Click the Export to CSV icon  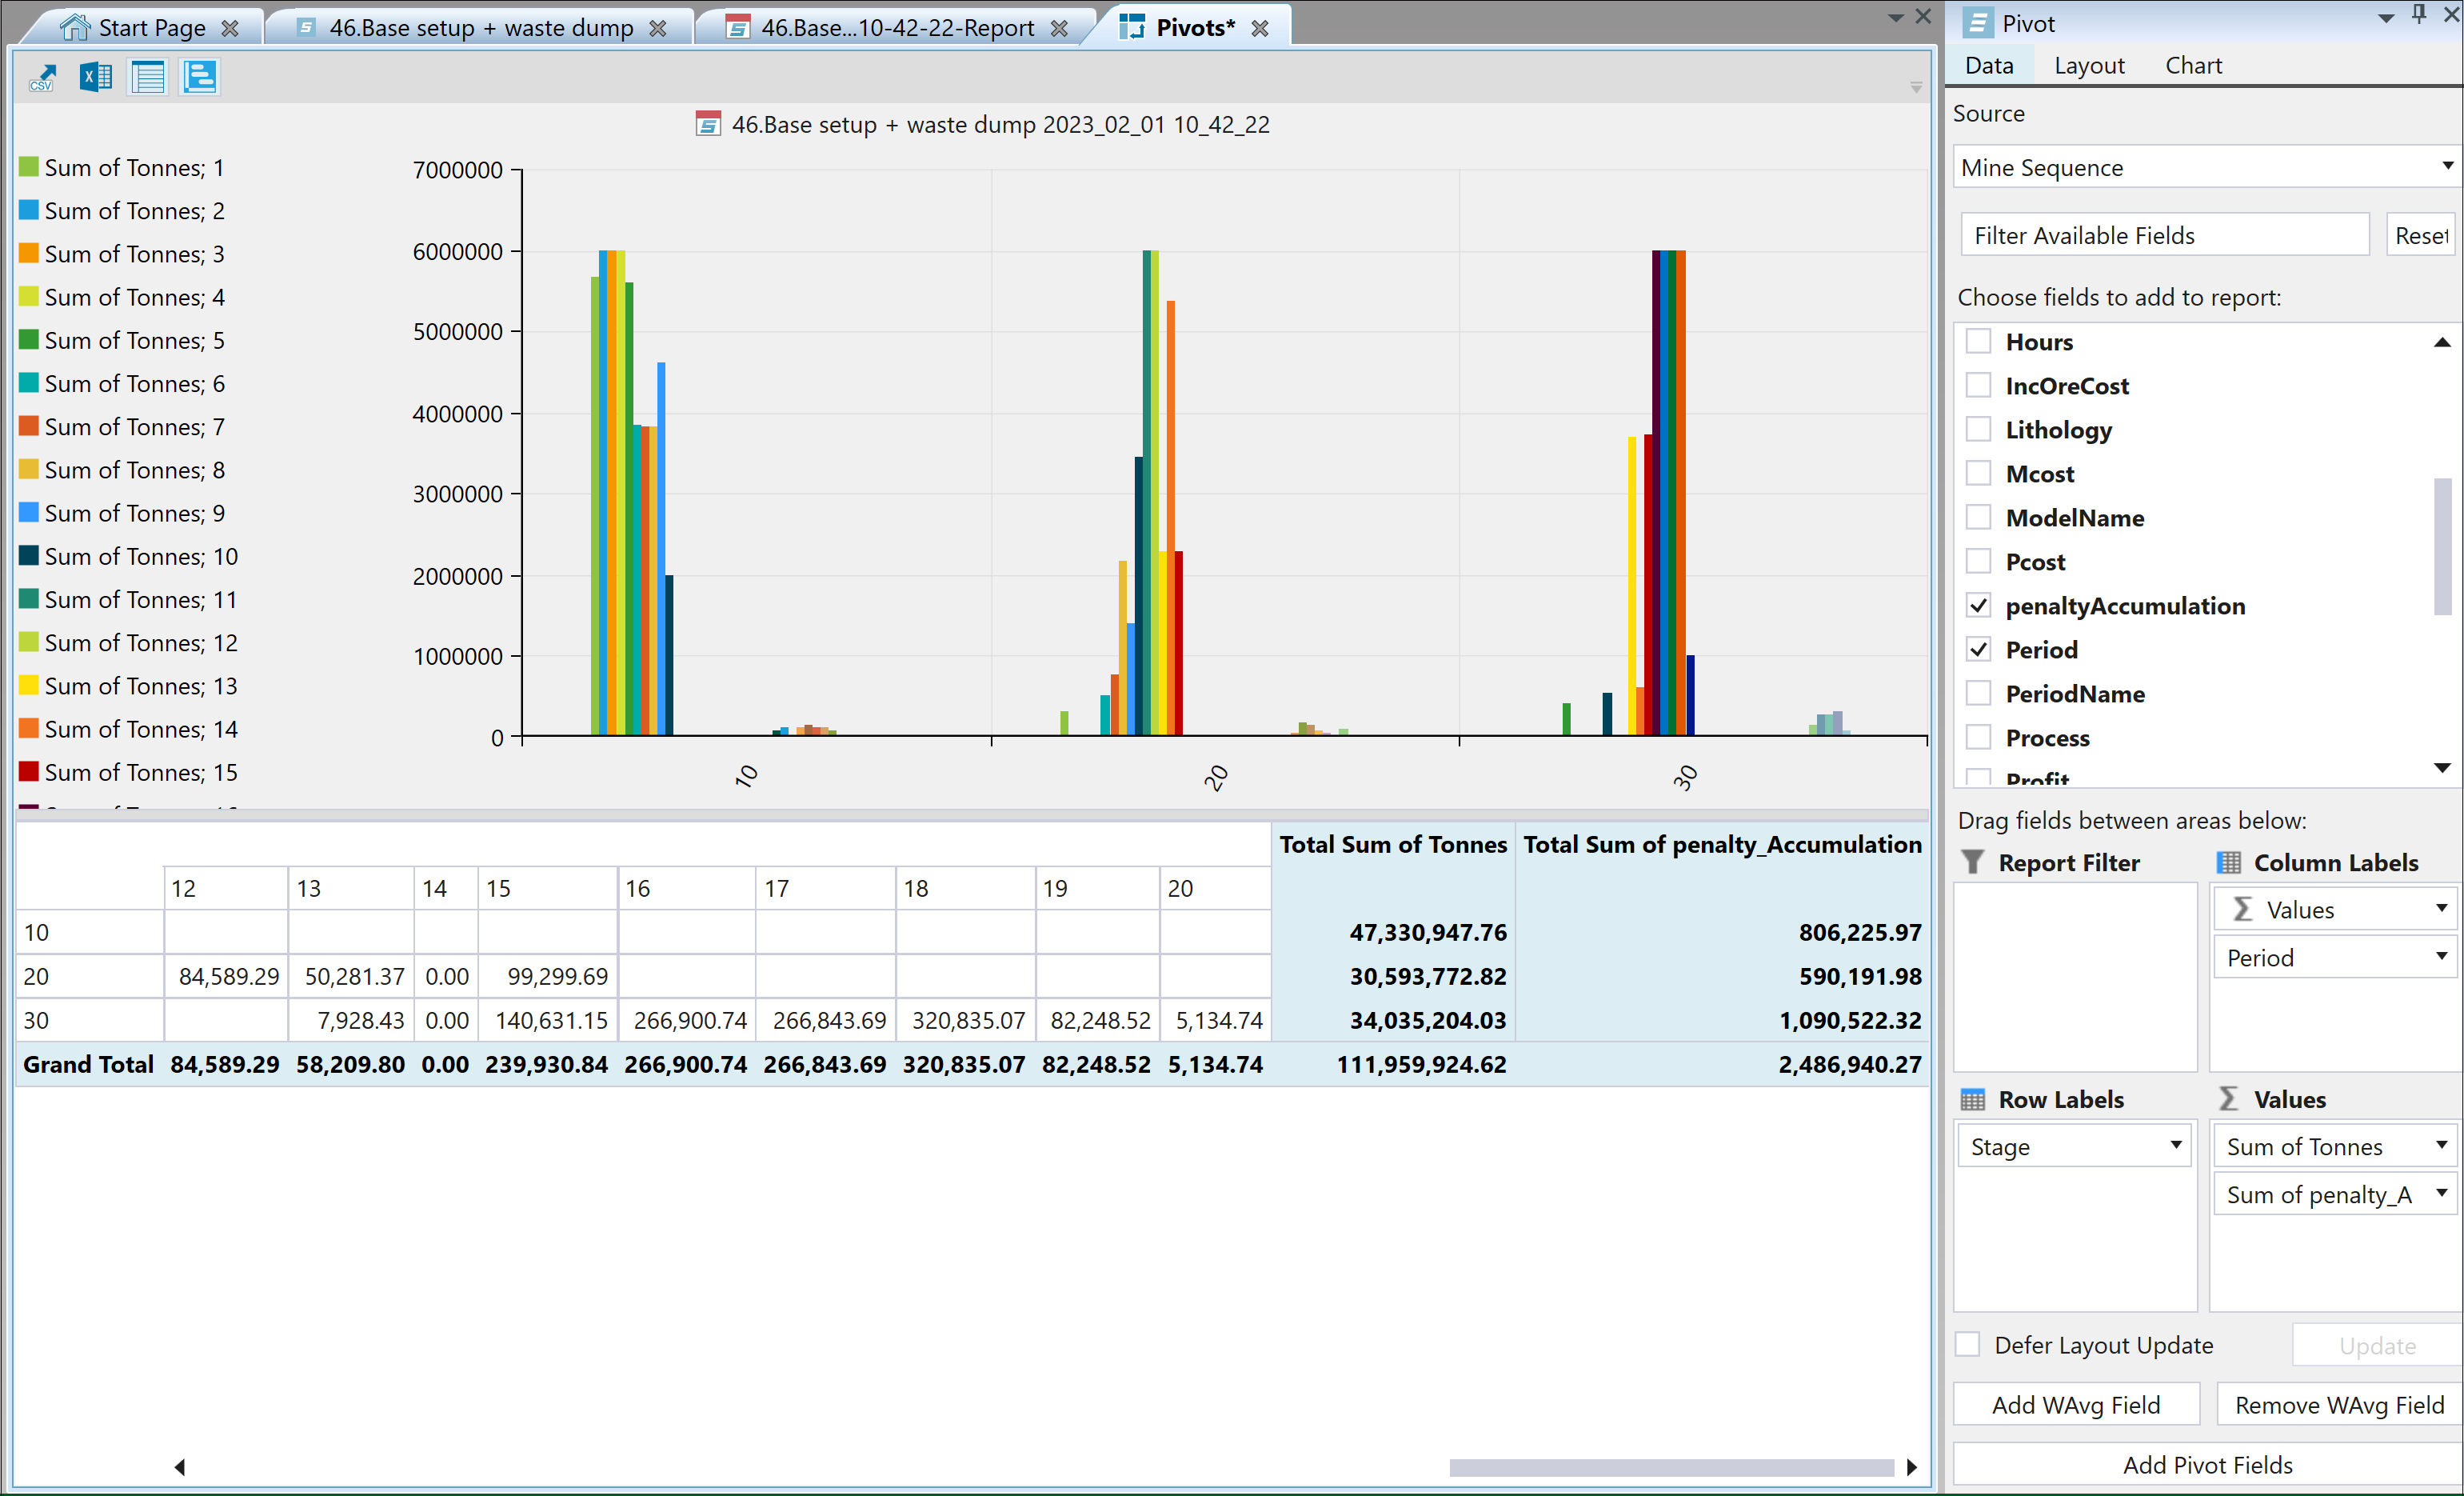pyautogui.click(x=42, y=77)
